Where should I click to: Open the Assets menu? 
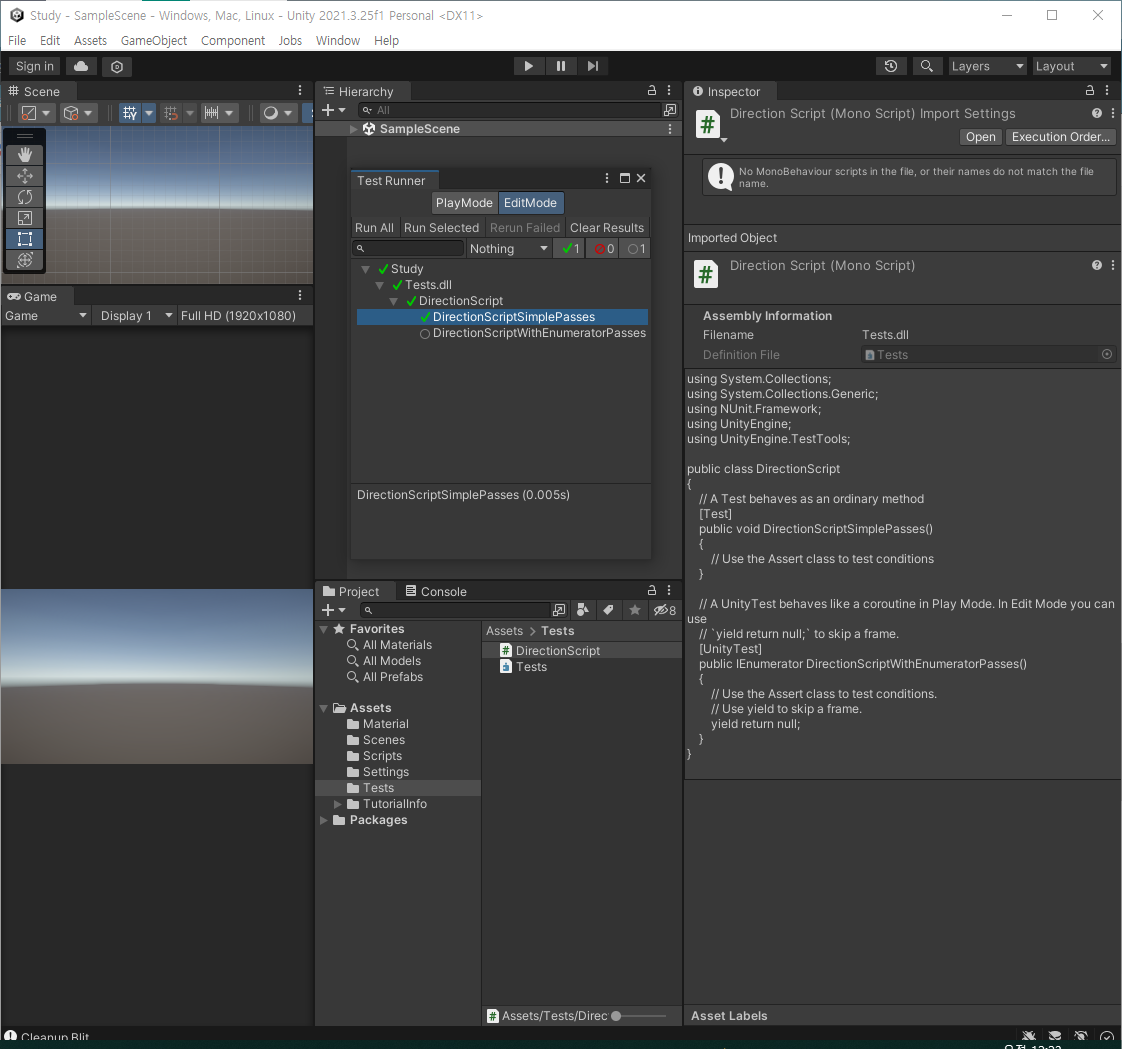click(x=90, y=41)
